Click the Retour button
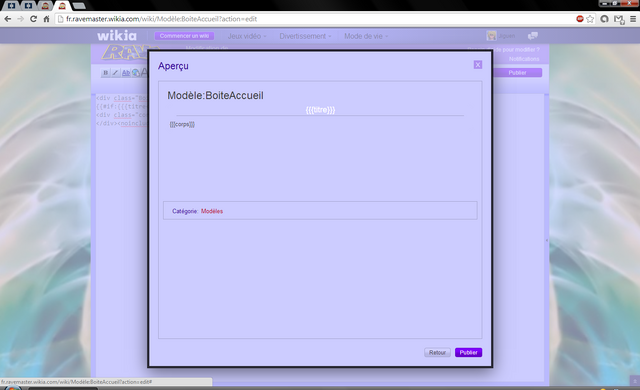640x390 pixels. (x=437, y=352)
